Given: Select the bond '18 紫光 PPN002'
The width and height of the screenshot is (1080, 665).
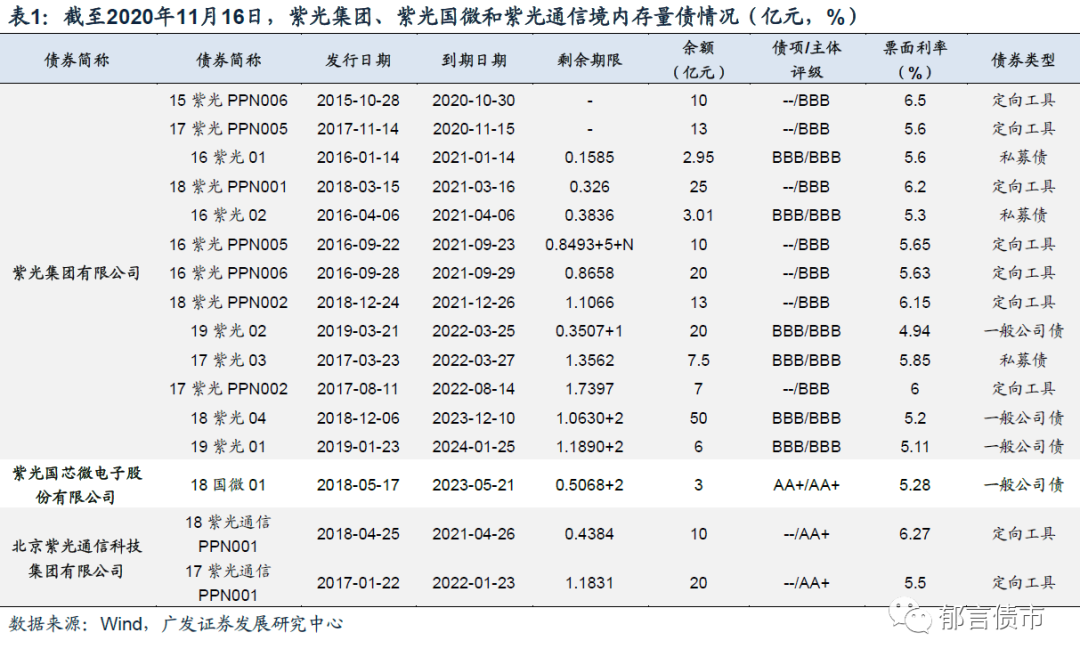Looking at the screenshot, I should point(228,303).
